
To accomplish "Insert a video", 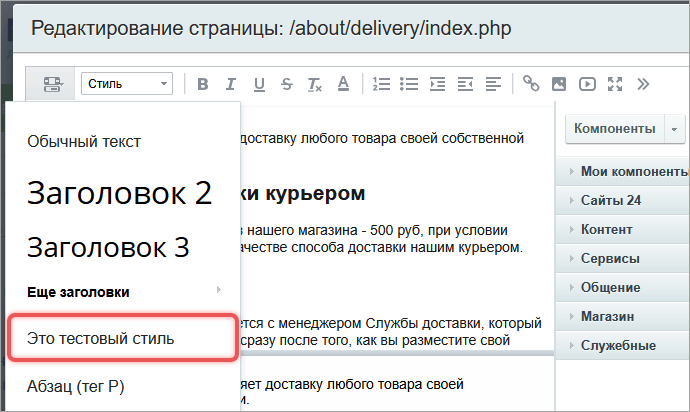I will click(587, 84).
